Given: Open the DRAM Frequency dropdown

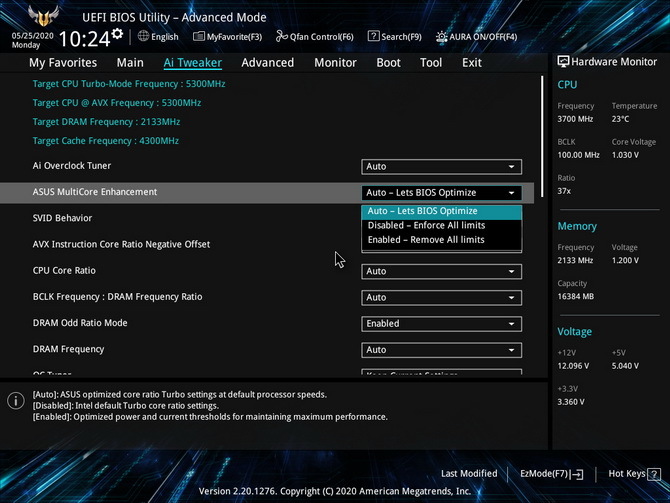Looking at the screenshot, I should tap(441, 350).
